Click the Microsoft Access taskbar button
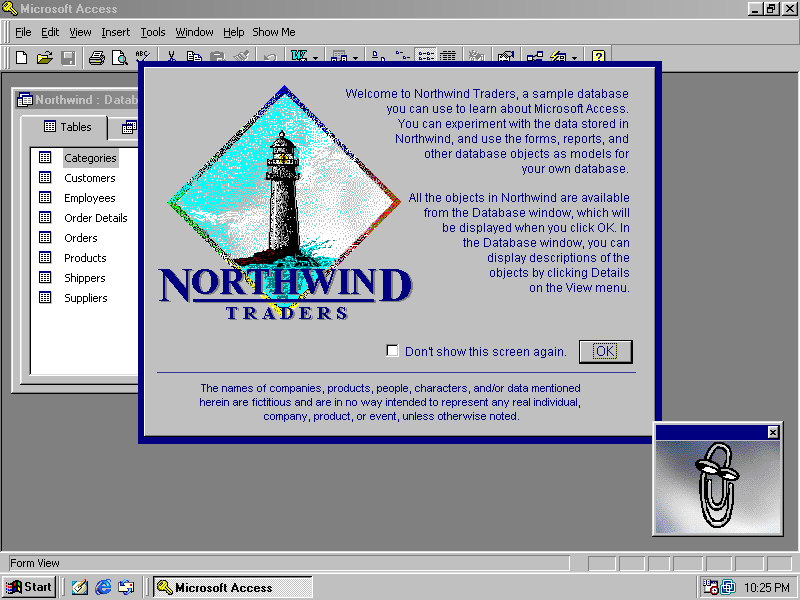 233,587
